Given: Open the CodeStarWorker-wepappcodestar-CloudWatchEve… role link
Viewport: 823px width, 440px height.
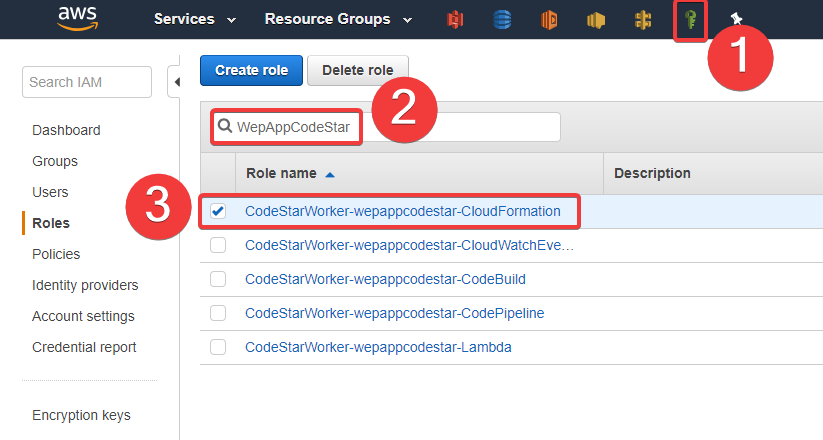Looking at the screenshot, I should pos(409,245).
